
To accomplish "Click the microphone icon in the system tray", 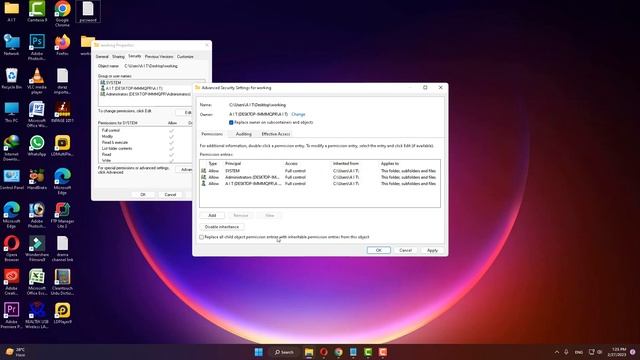I will (567, 352).
